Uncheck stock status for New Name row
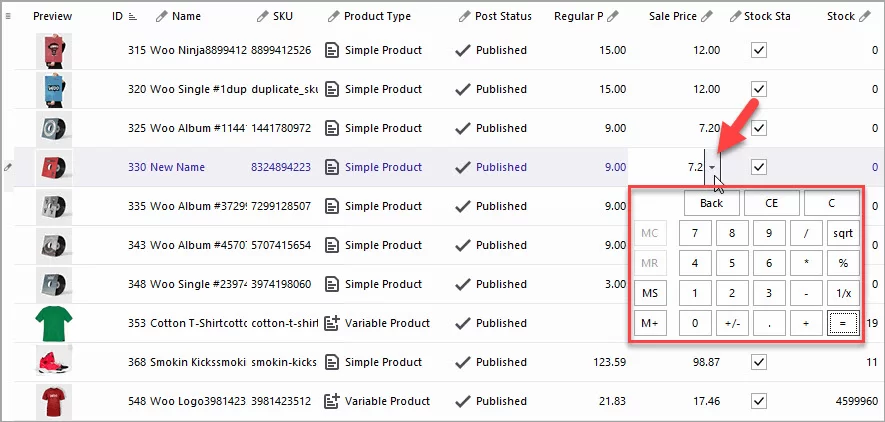Screen dimensions: 885x422 pyautogui.click(x=758, y=167)
